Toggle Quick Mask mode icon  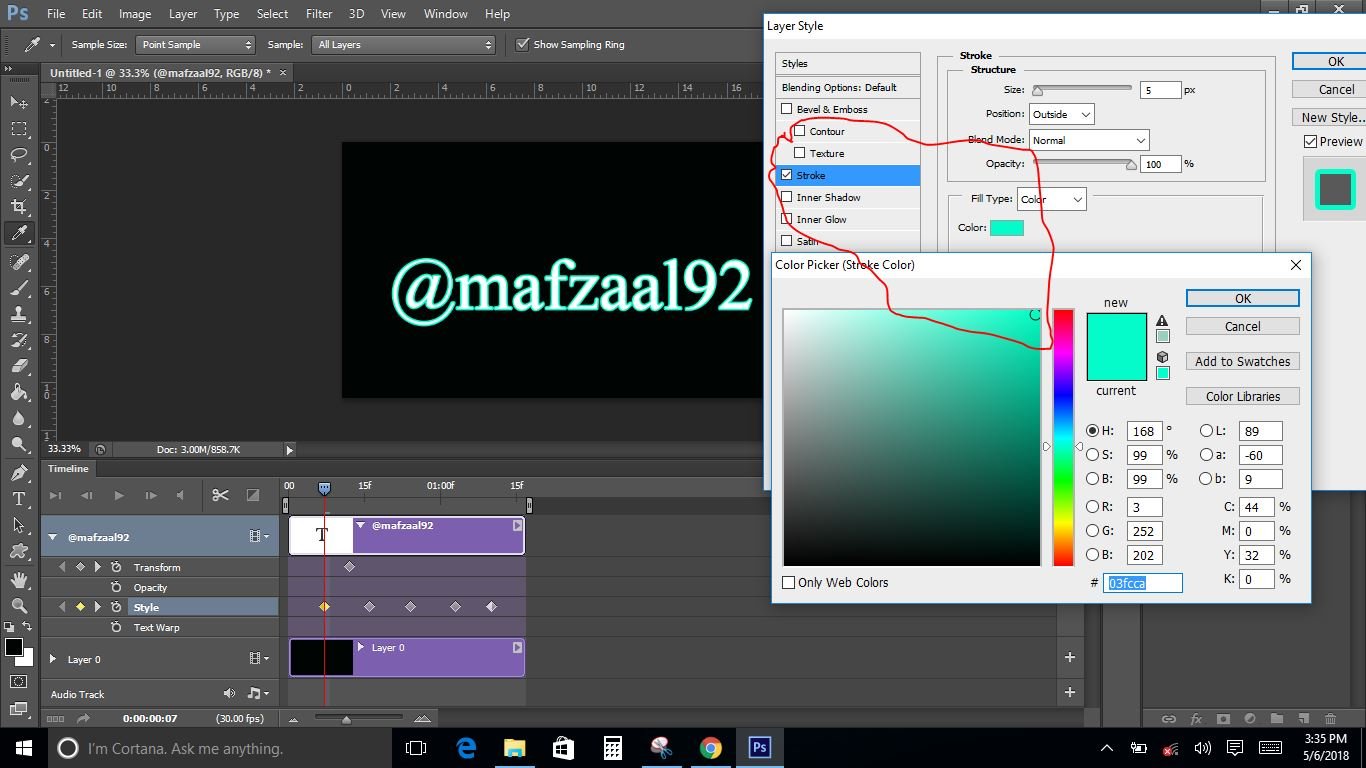pos(19,681)
